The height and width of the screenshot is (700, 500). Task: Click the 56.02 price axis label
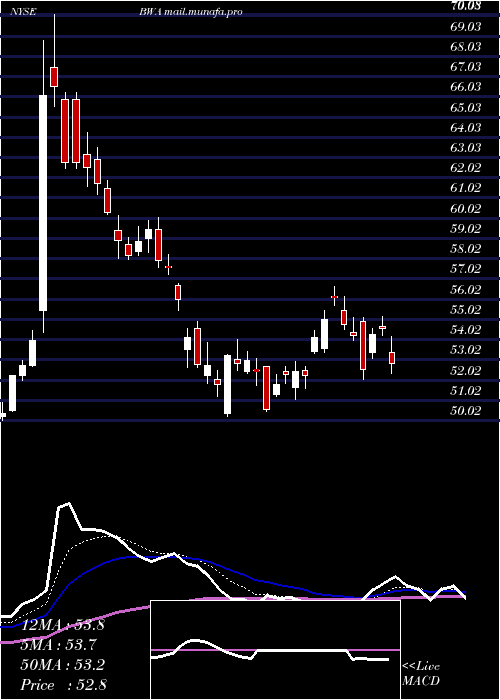466,290
